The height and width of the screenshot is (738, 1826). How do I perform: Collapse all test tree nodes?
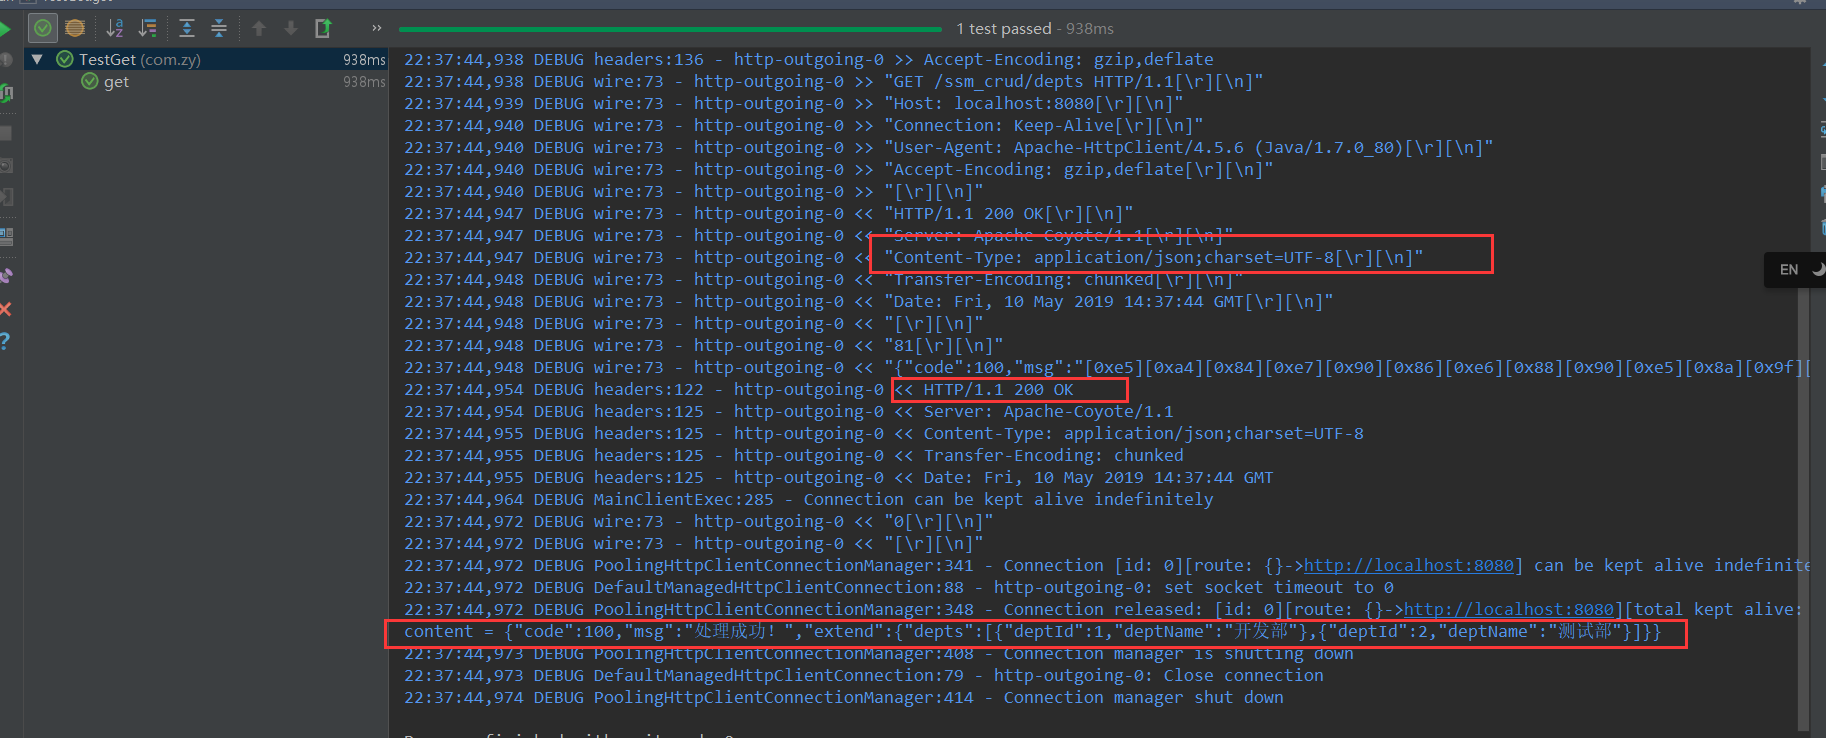click(219, 28)
